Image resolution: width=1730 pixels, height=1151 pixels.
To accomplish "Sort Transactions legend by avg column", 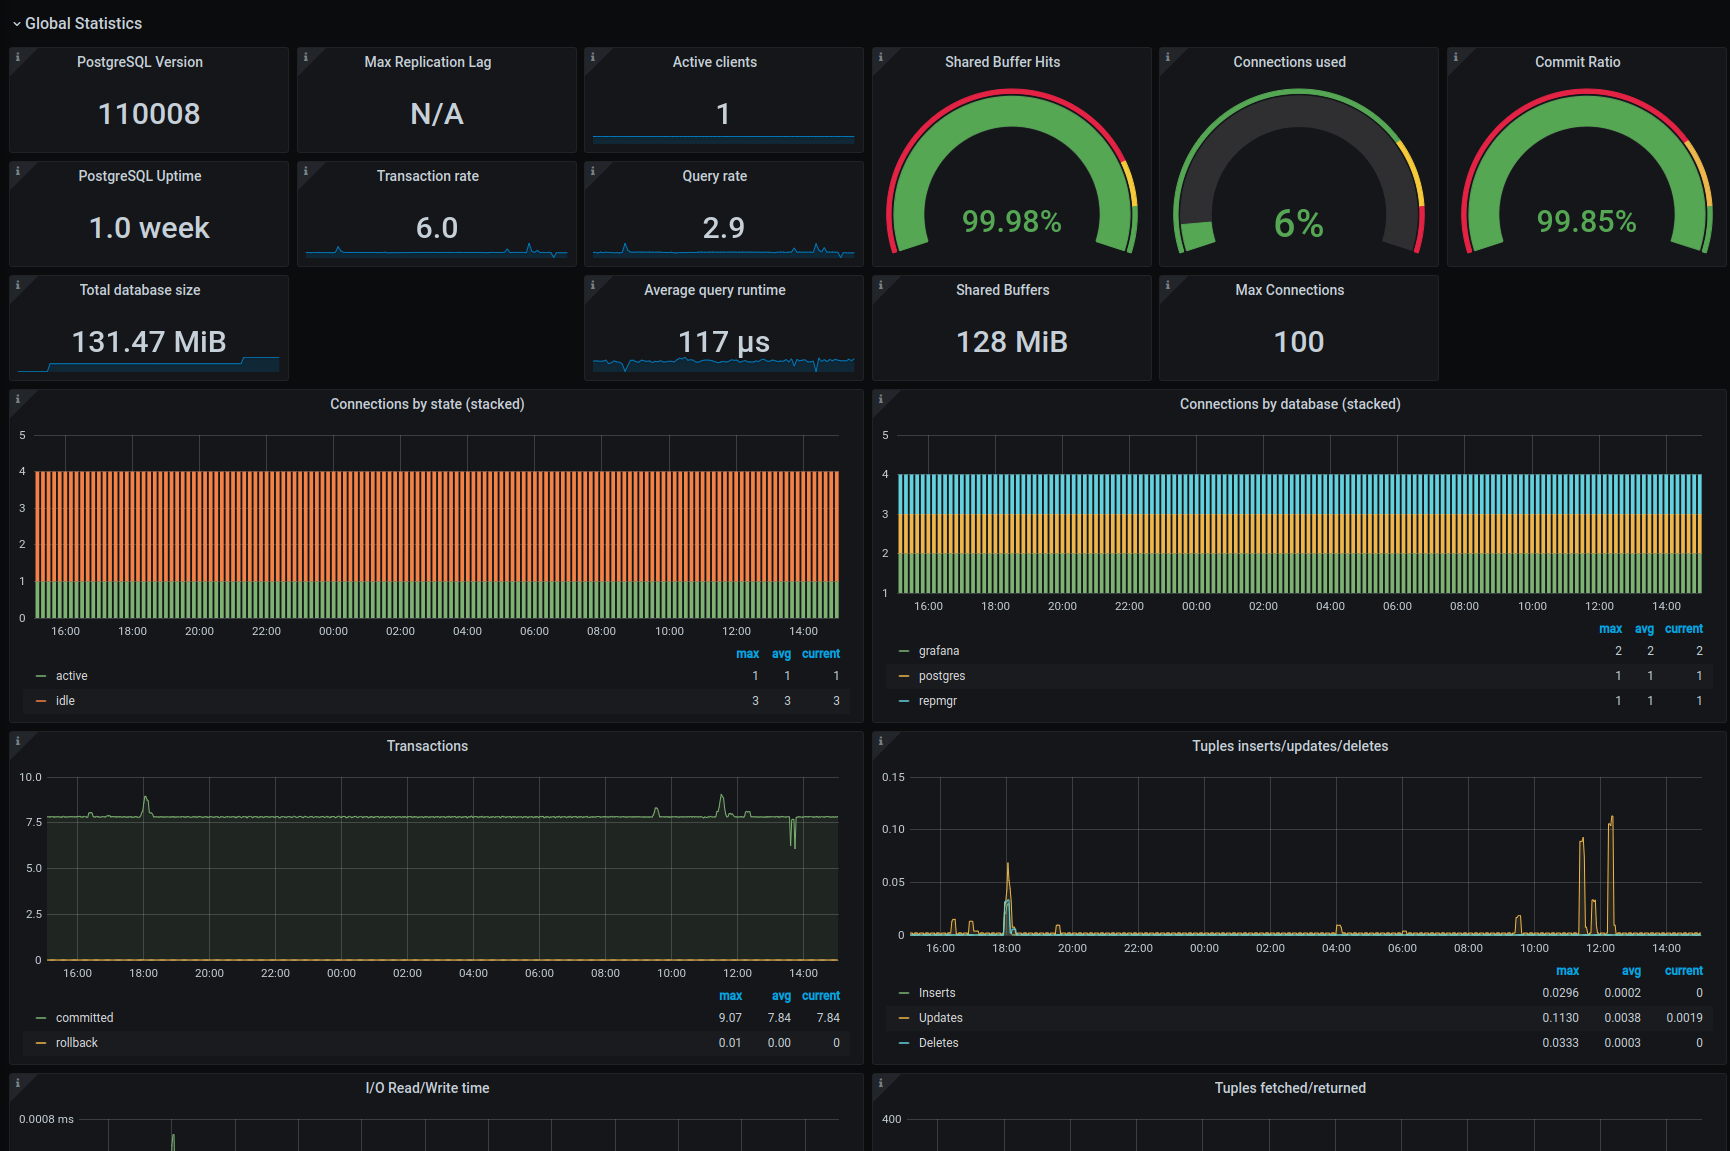I will 781,996.
